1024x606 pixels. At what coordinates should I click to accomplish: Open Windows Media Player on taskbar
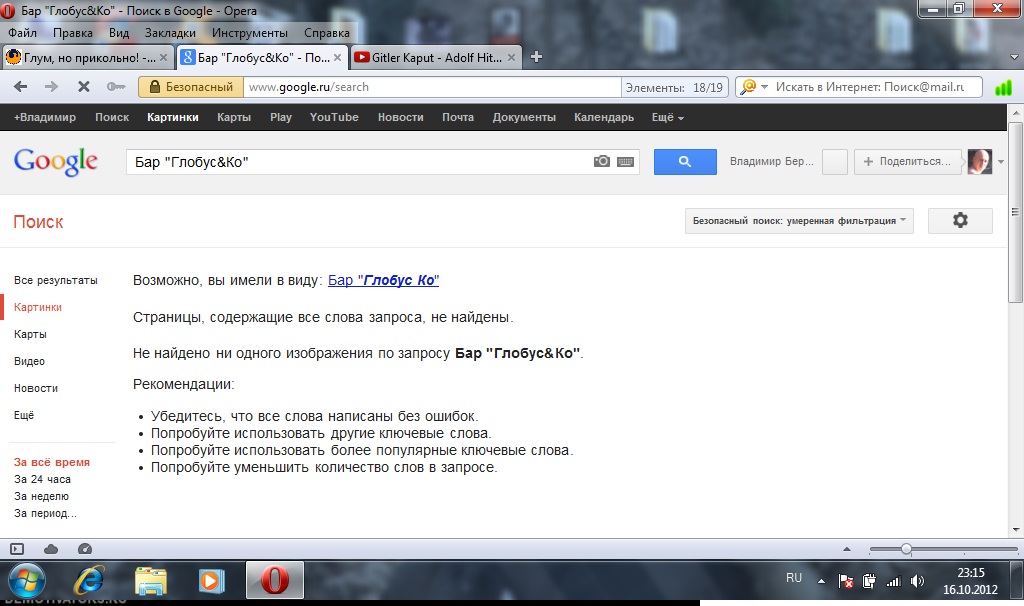point(211,581)
